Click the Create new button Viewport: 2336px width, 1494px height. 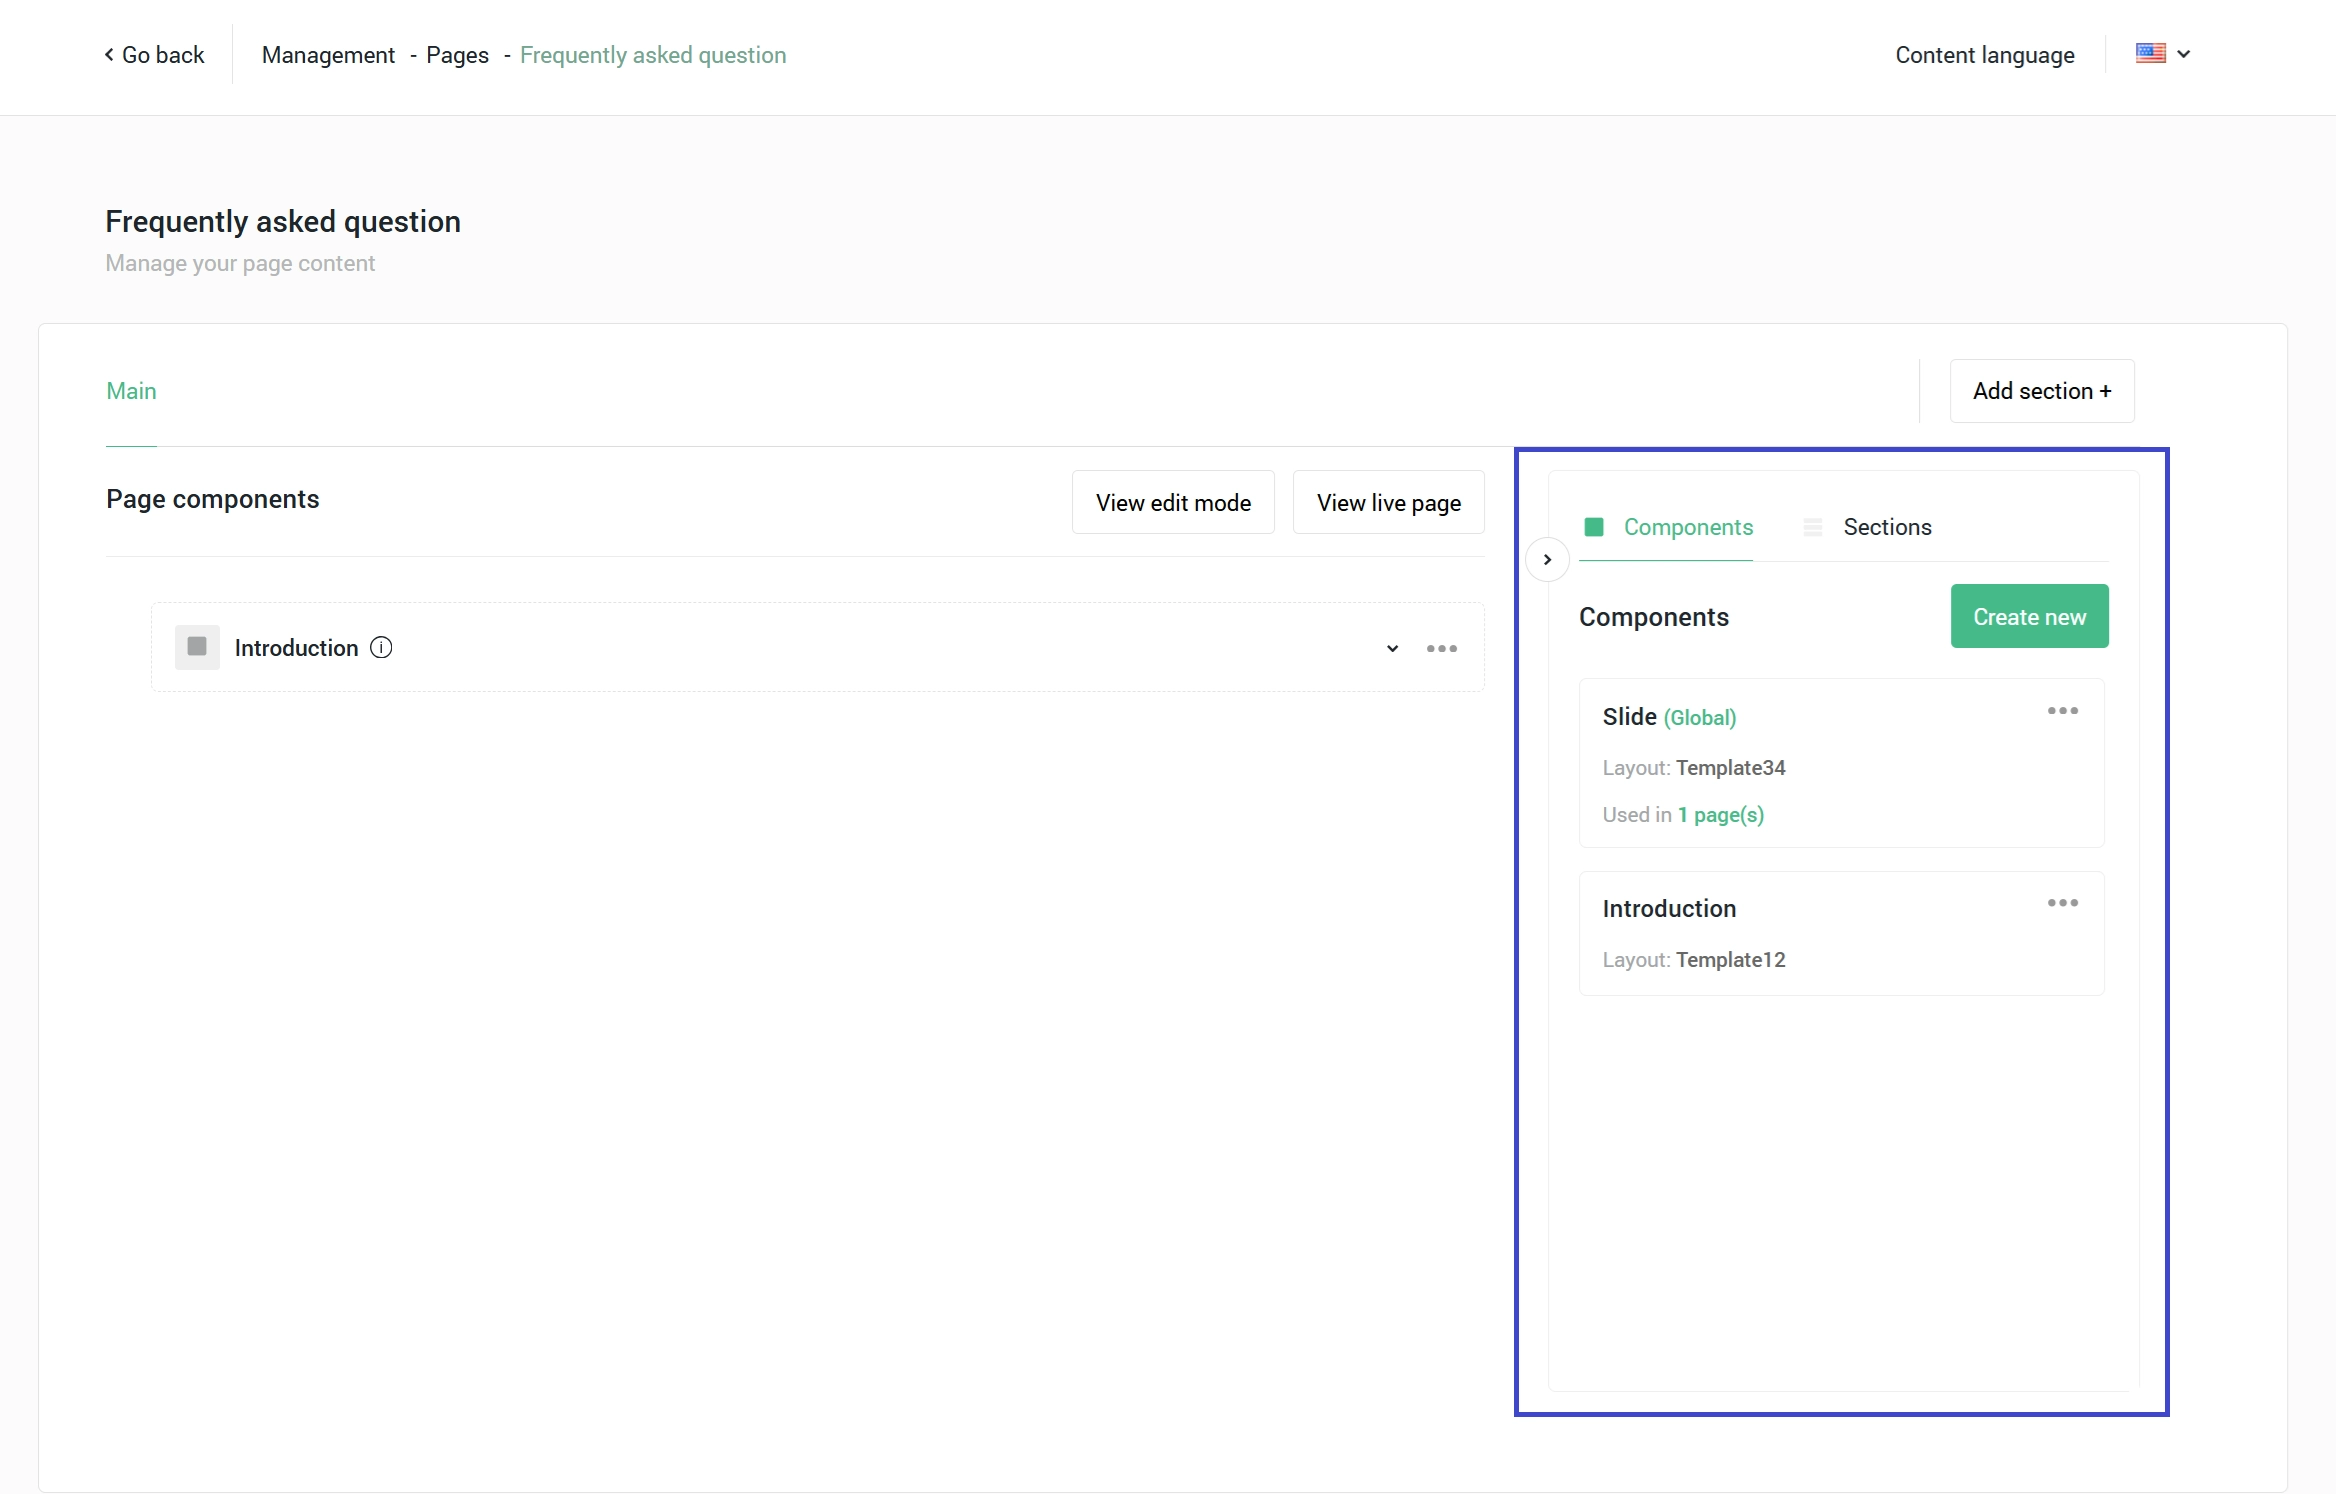click(2028, 617)
